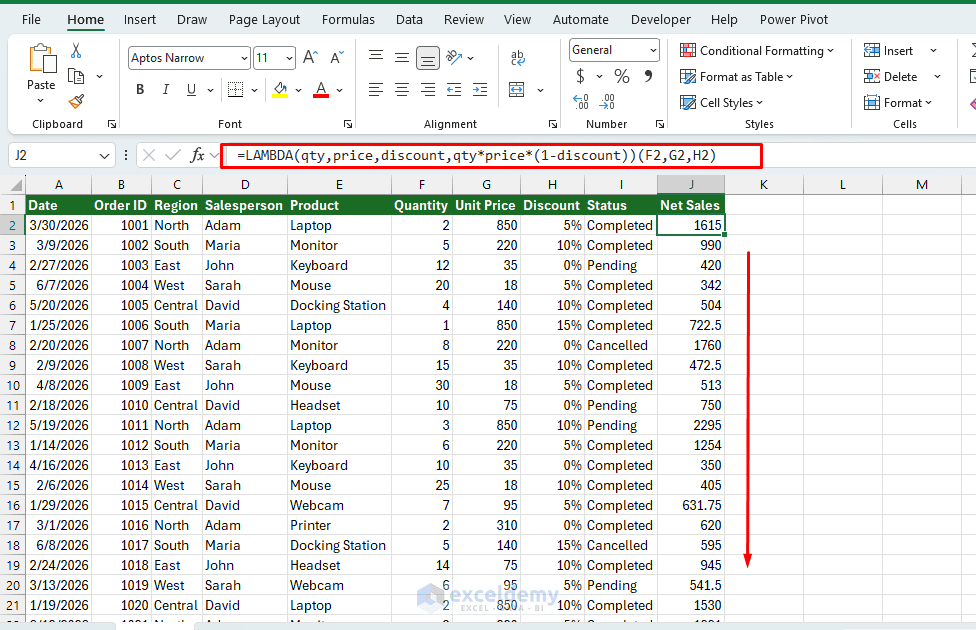Screen dimensions: 976x630
Task: Select the cell containing 'Docking Station' in row 6
Action: pyautogui.click(x=339, y=306)
